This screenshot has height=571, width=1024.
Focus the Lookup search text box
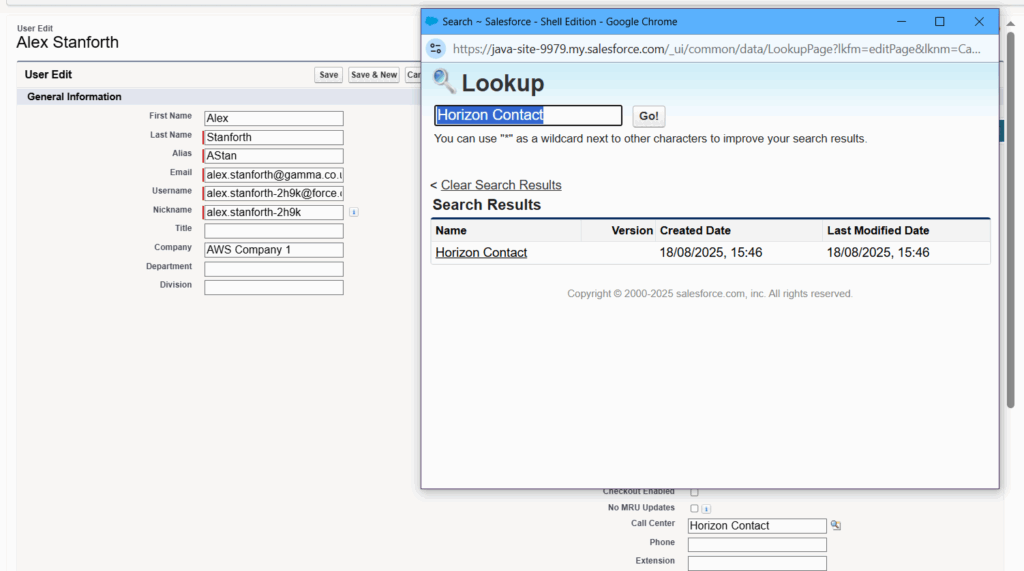click(x=528, y=116)
